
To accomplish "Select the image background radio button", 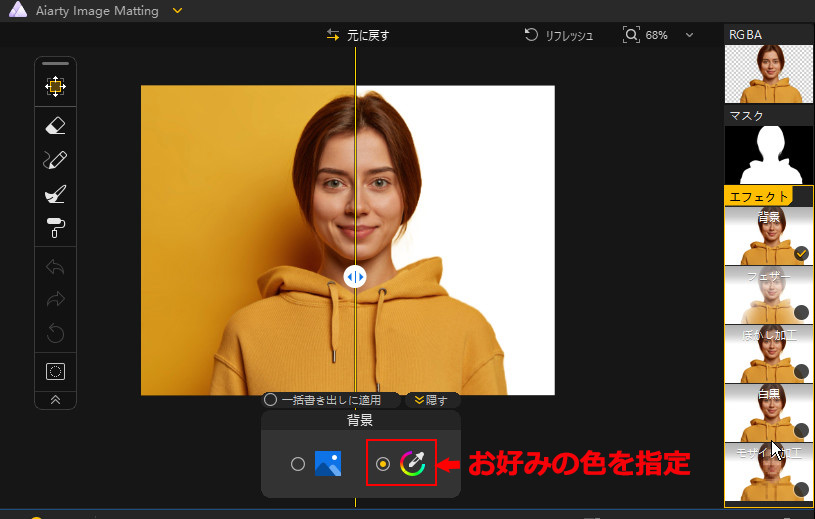I will (x=298, y=464).
